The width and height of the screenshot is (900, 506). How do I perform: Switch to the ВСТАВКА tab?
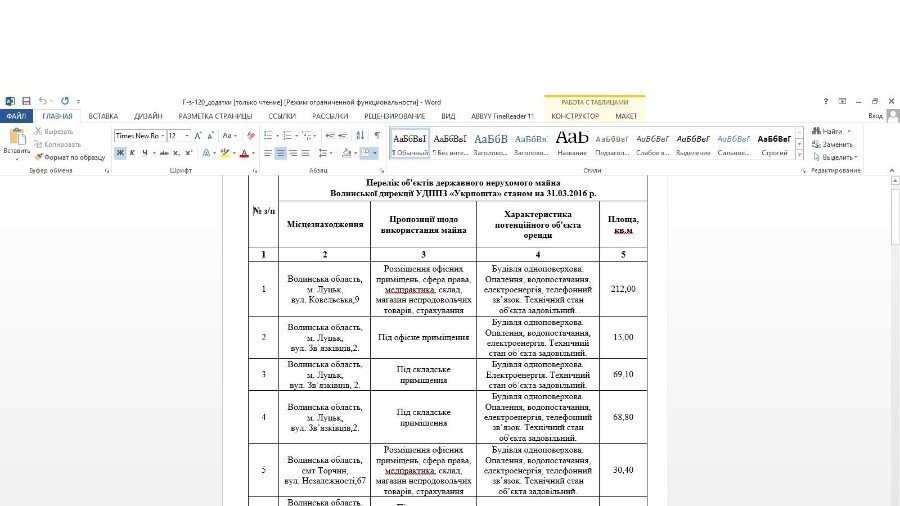click(x=102, y=116)
